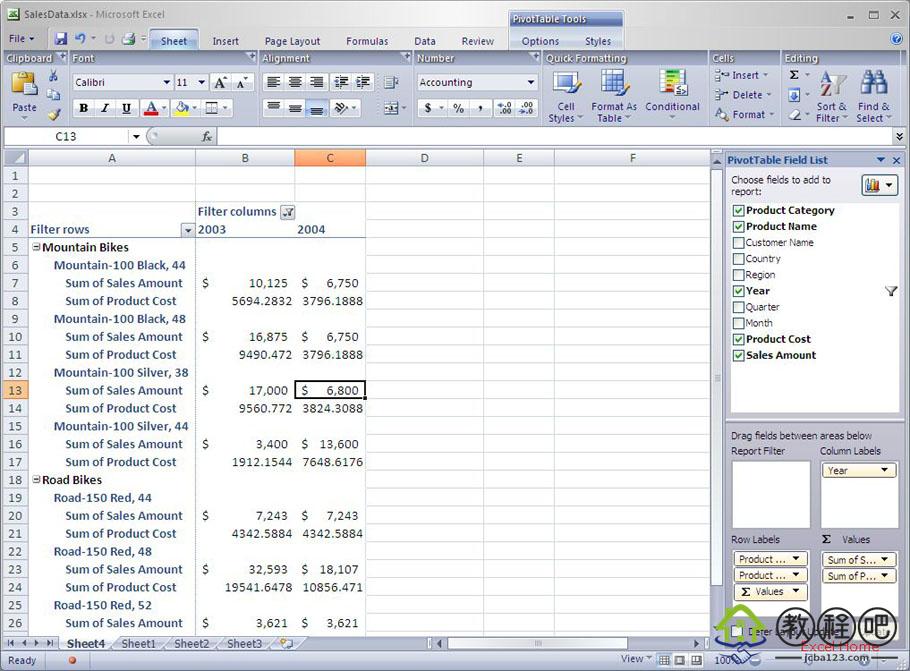
Task: Check the Month field
Action: [738, 323]
